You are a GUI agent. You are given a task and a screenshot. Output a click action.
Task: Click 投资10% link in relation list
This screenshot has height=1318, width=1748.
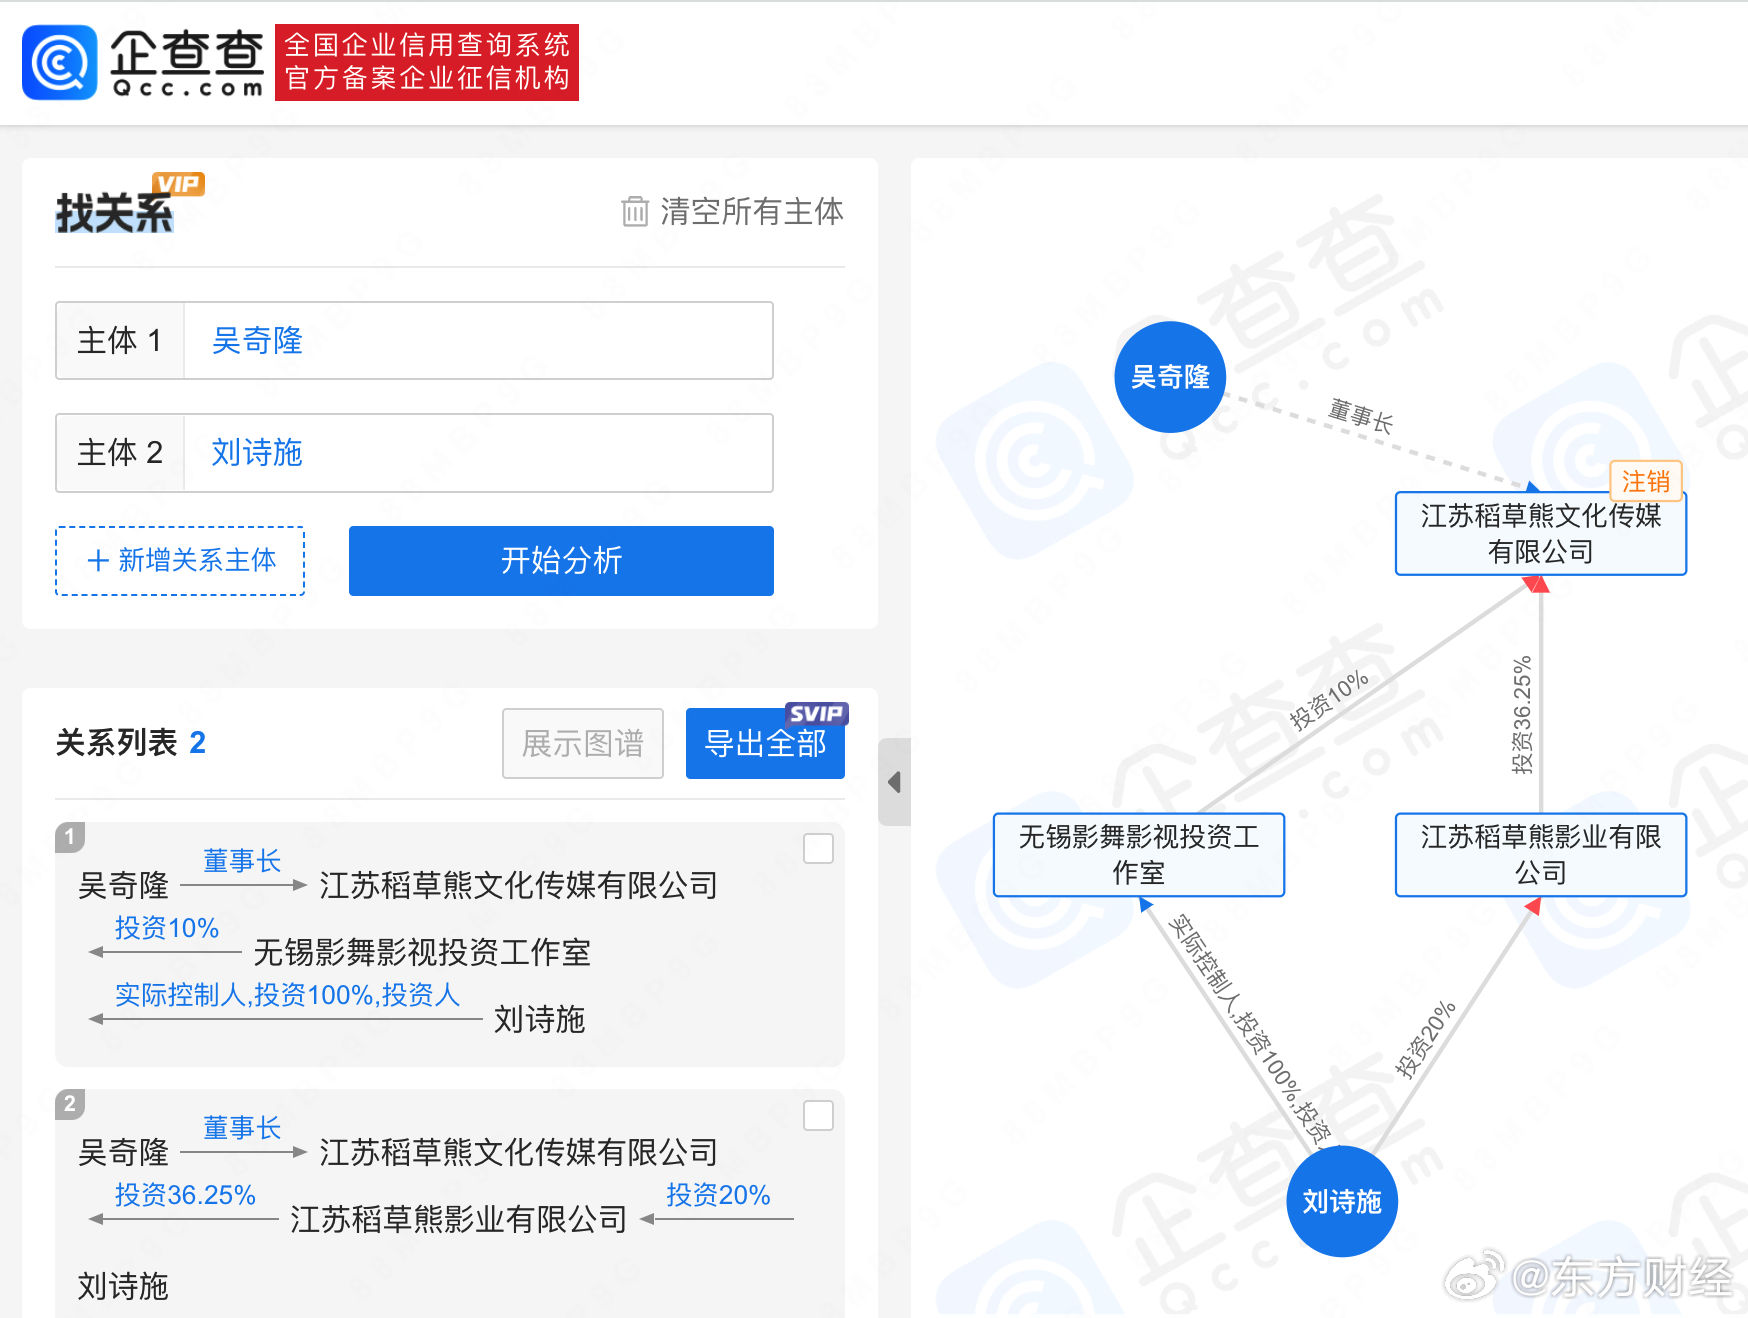tap(166, 928)
